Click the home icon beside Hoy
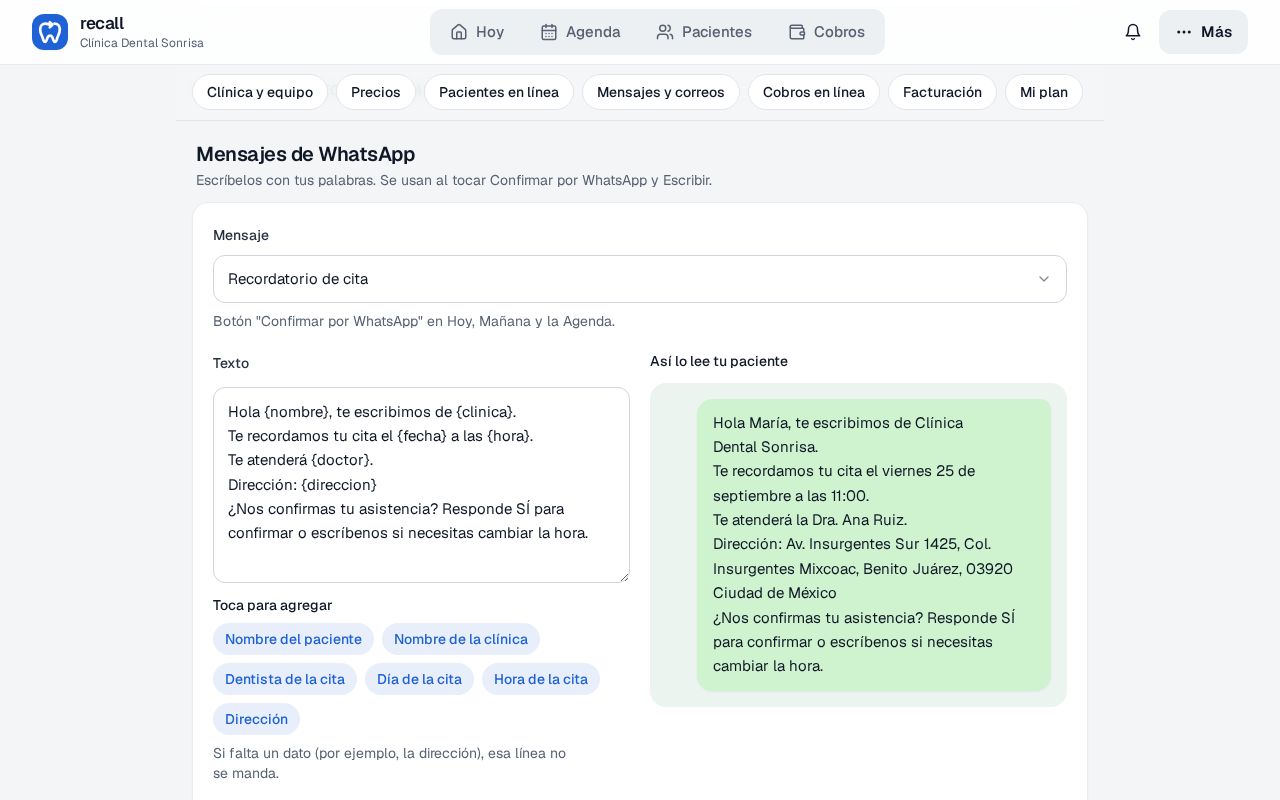The width and height of the screenshot is (1280, 800). (459, 32)
